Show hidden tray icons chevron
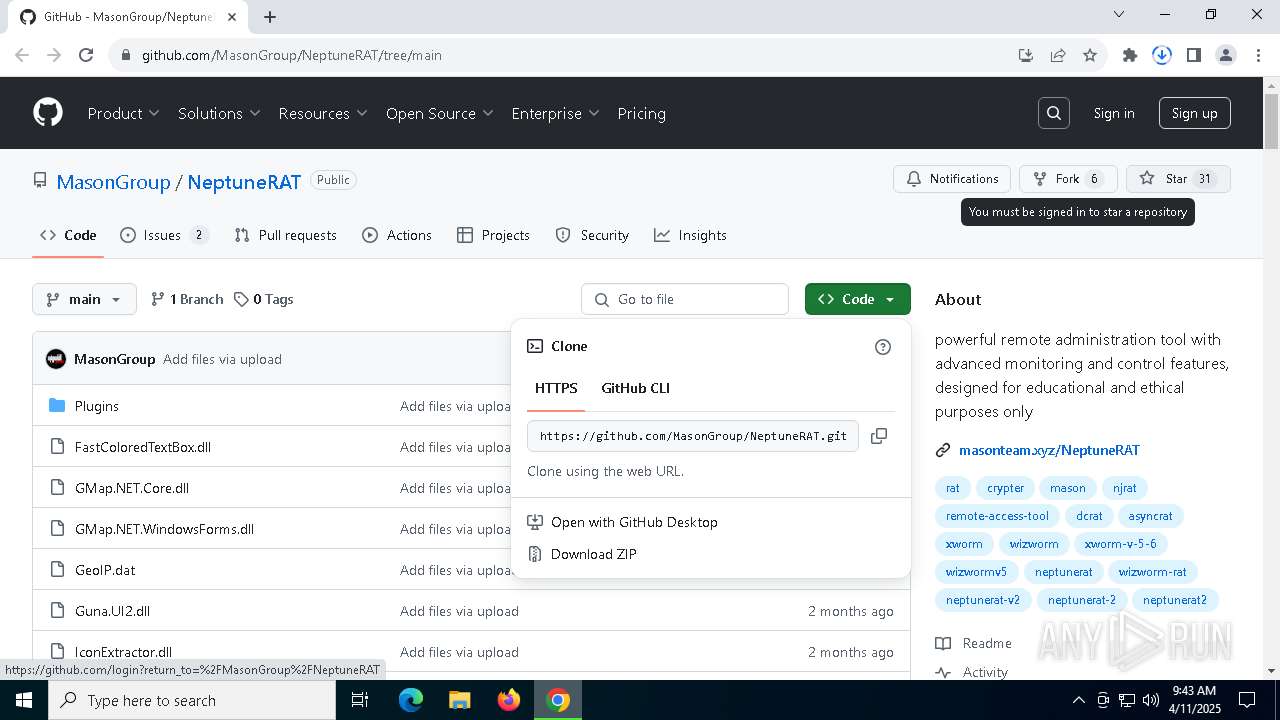 click(1078, 700)
